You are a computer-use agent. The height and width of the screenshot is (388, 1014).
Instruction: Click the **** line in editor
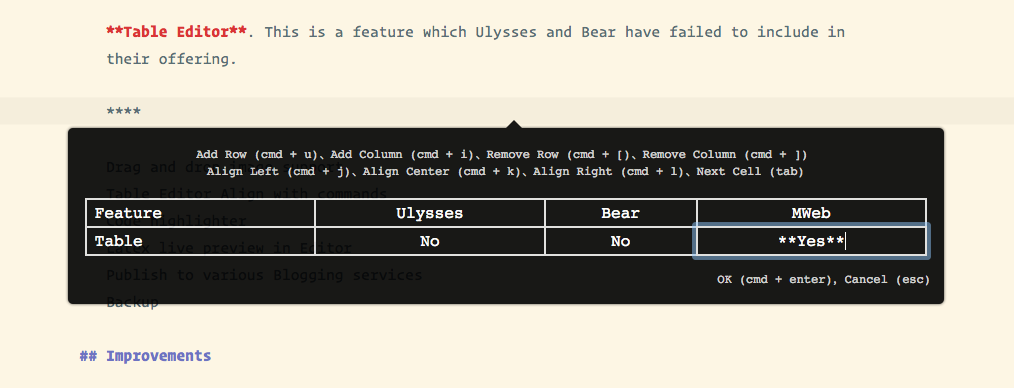pos(124,111)
